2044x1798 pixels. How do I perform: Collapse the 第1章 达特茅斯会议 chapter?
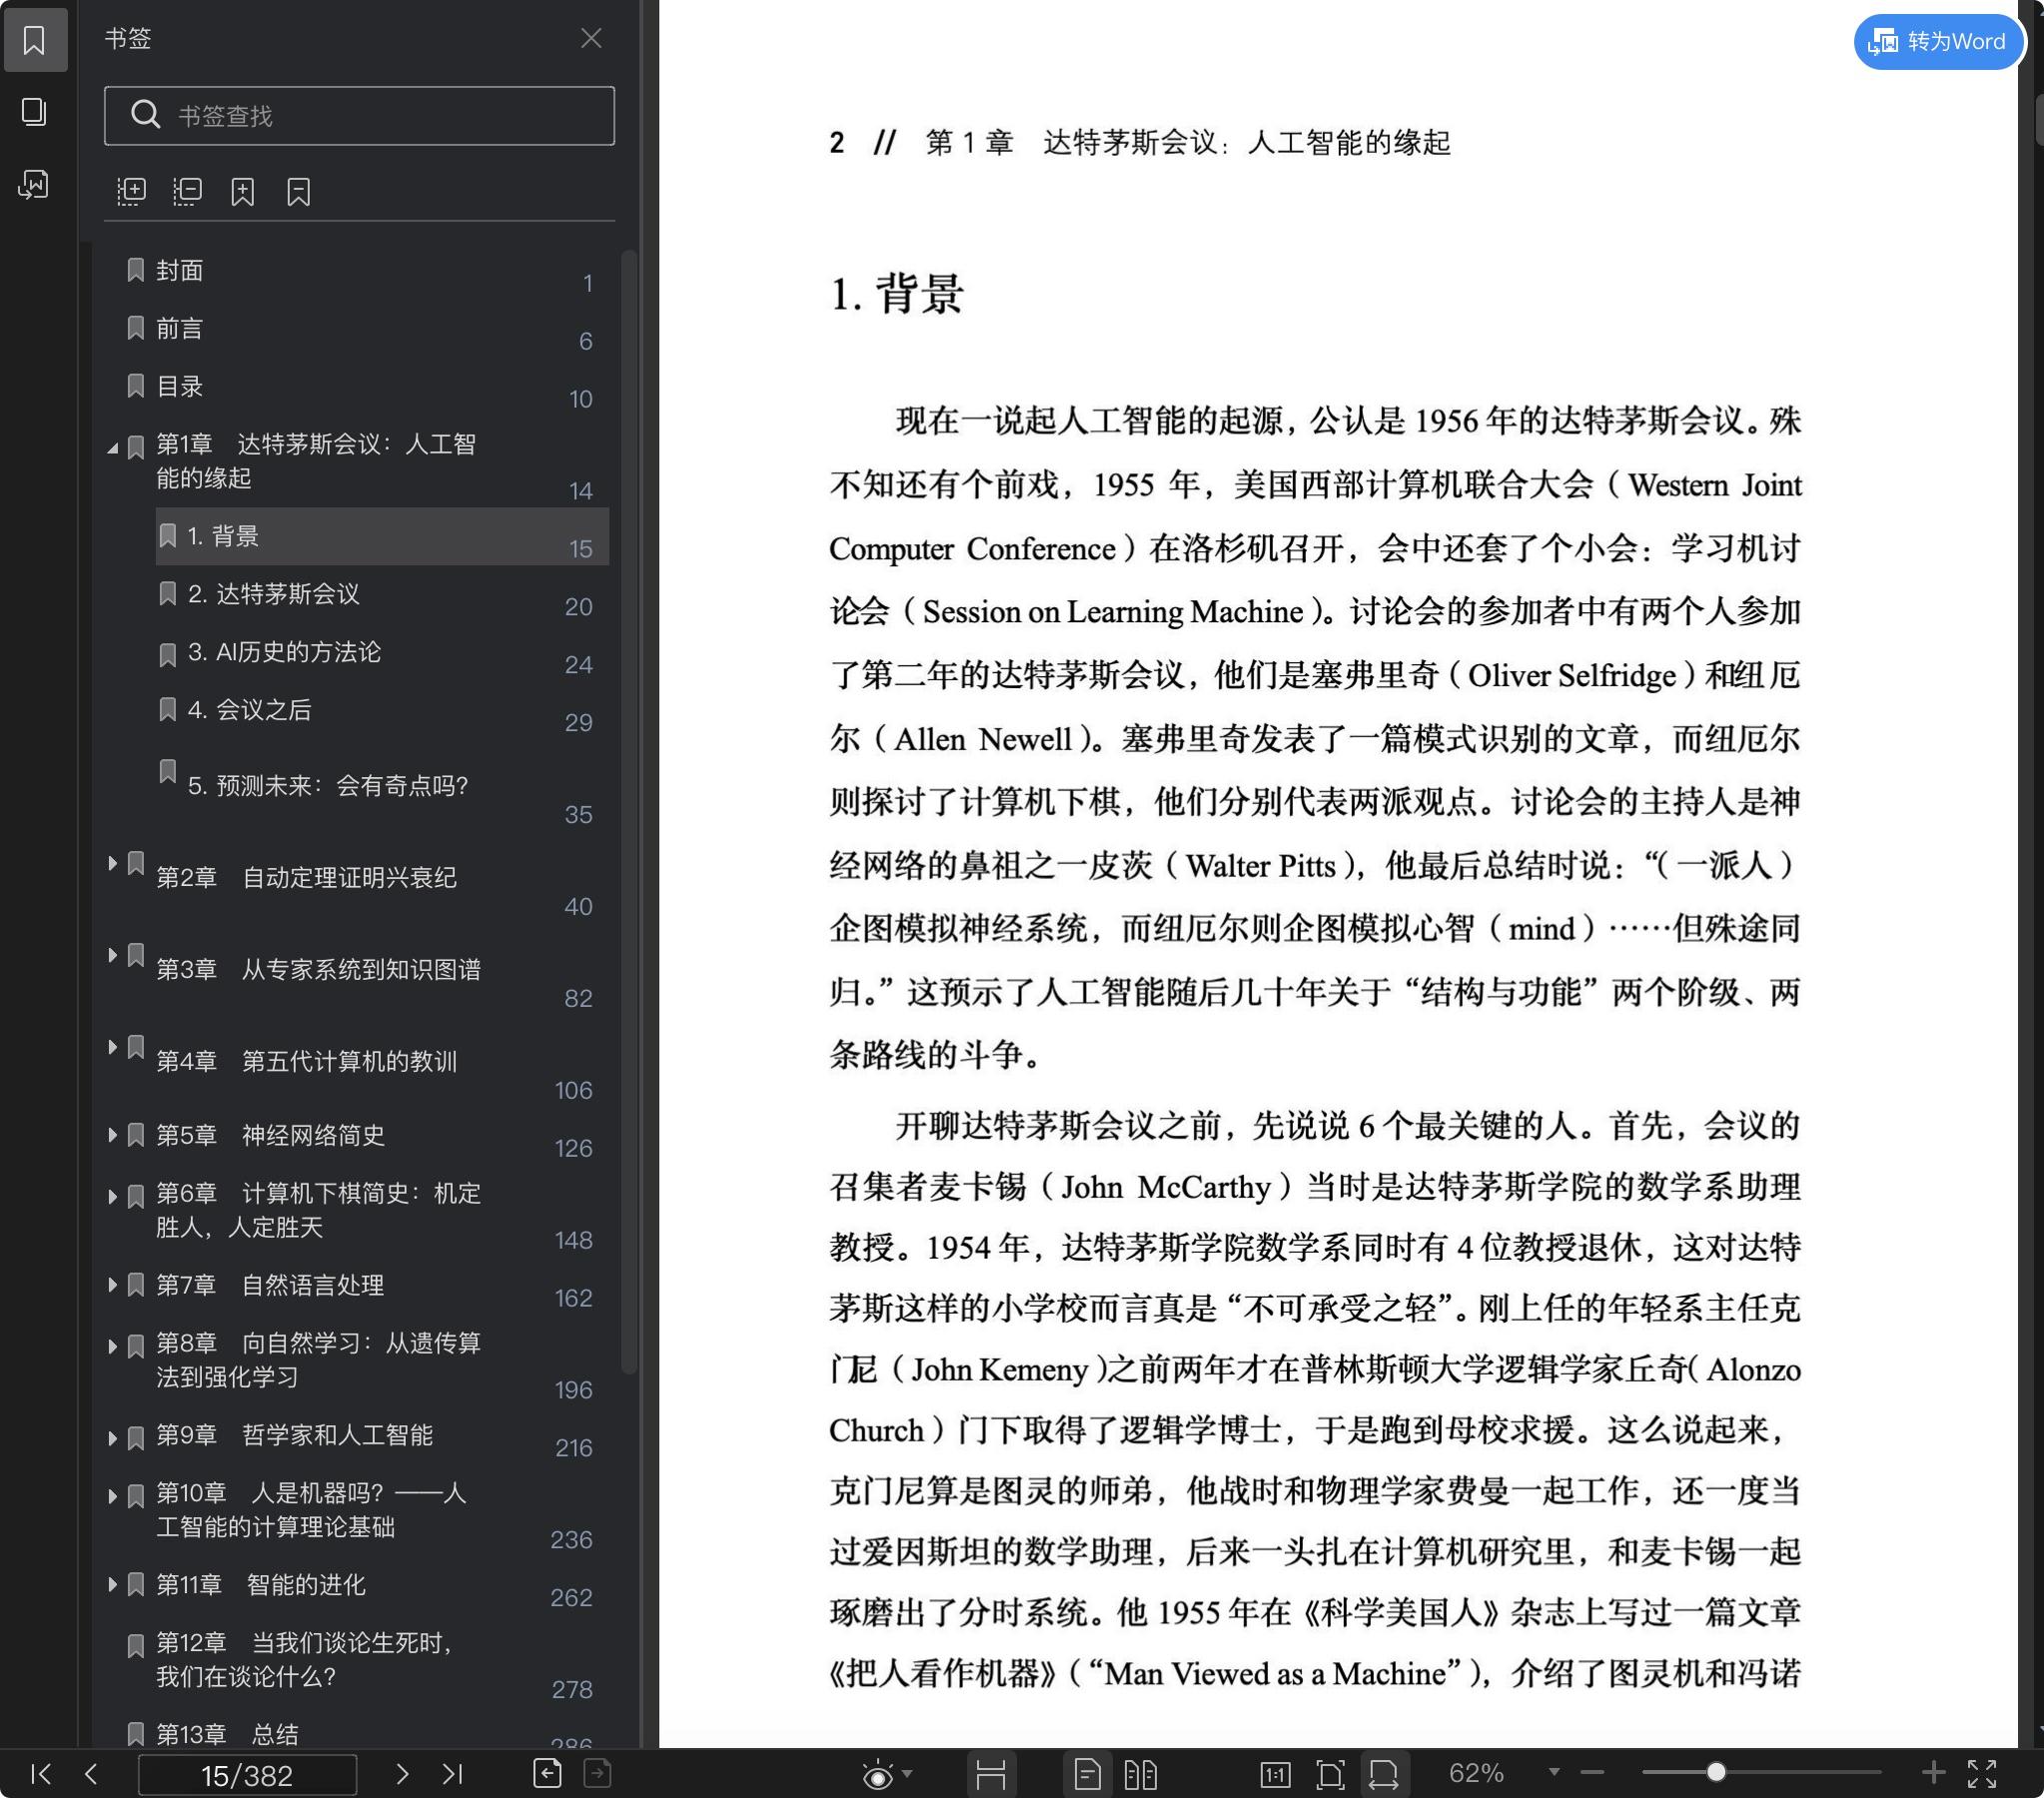(x=112, y=447)
